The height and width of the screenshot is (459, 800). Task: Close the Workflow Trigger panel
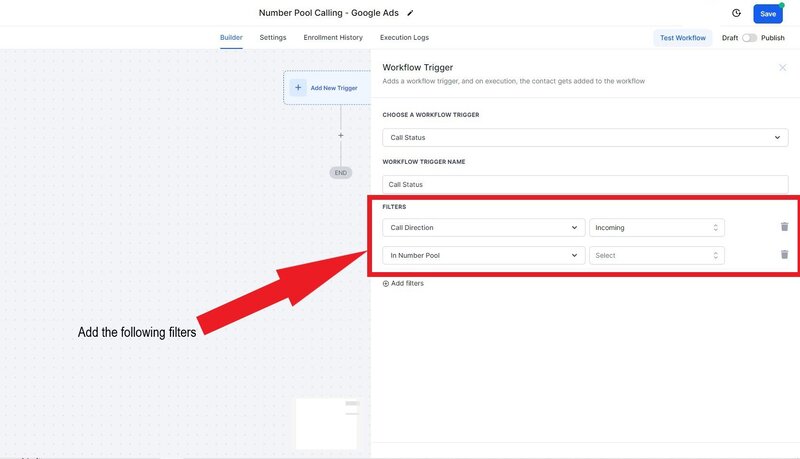click(x=782, y=68)
